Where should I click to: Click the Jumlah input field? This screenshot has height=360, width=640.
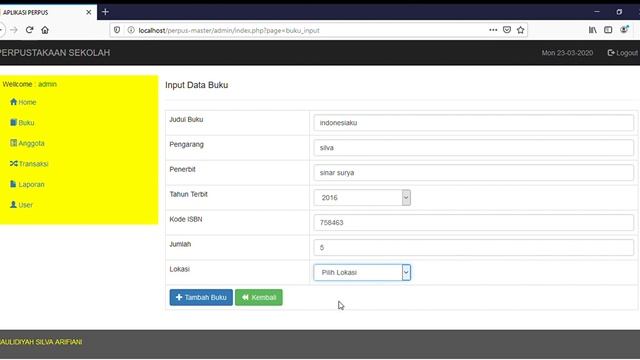point(473,247)
